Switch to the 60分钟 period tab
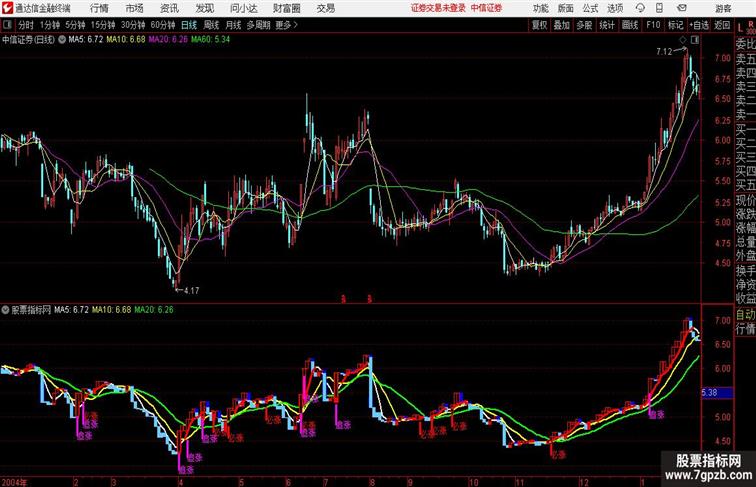This screenshot has width=756, height=487. [x=163, y=25]
